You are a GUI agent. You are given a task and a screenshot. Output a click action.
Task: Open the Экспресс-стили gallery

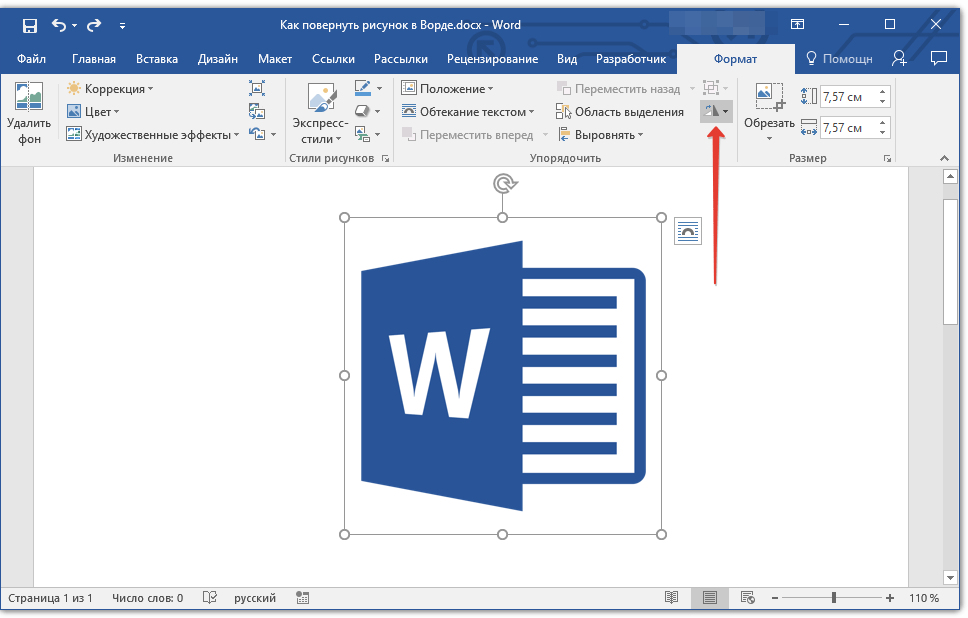point(320,113)
